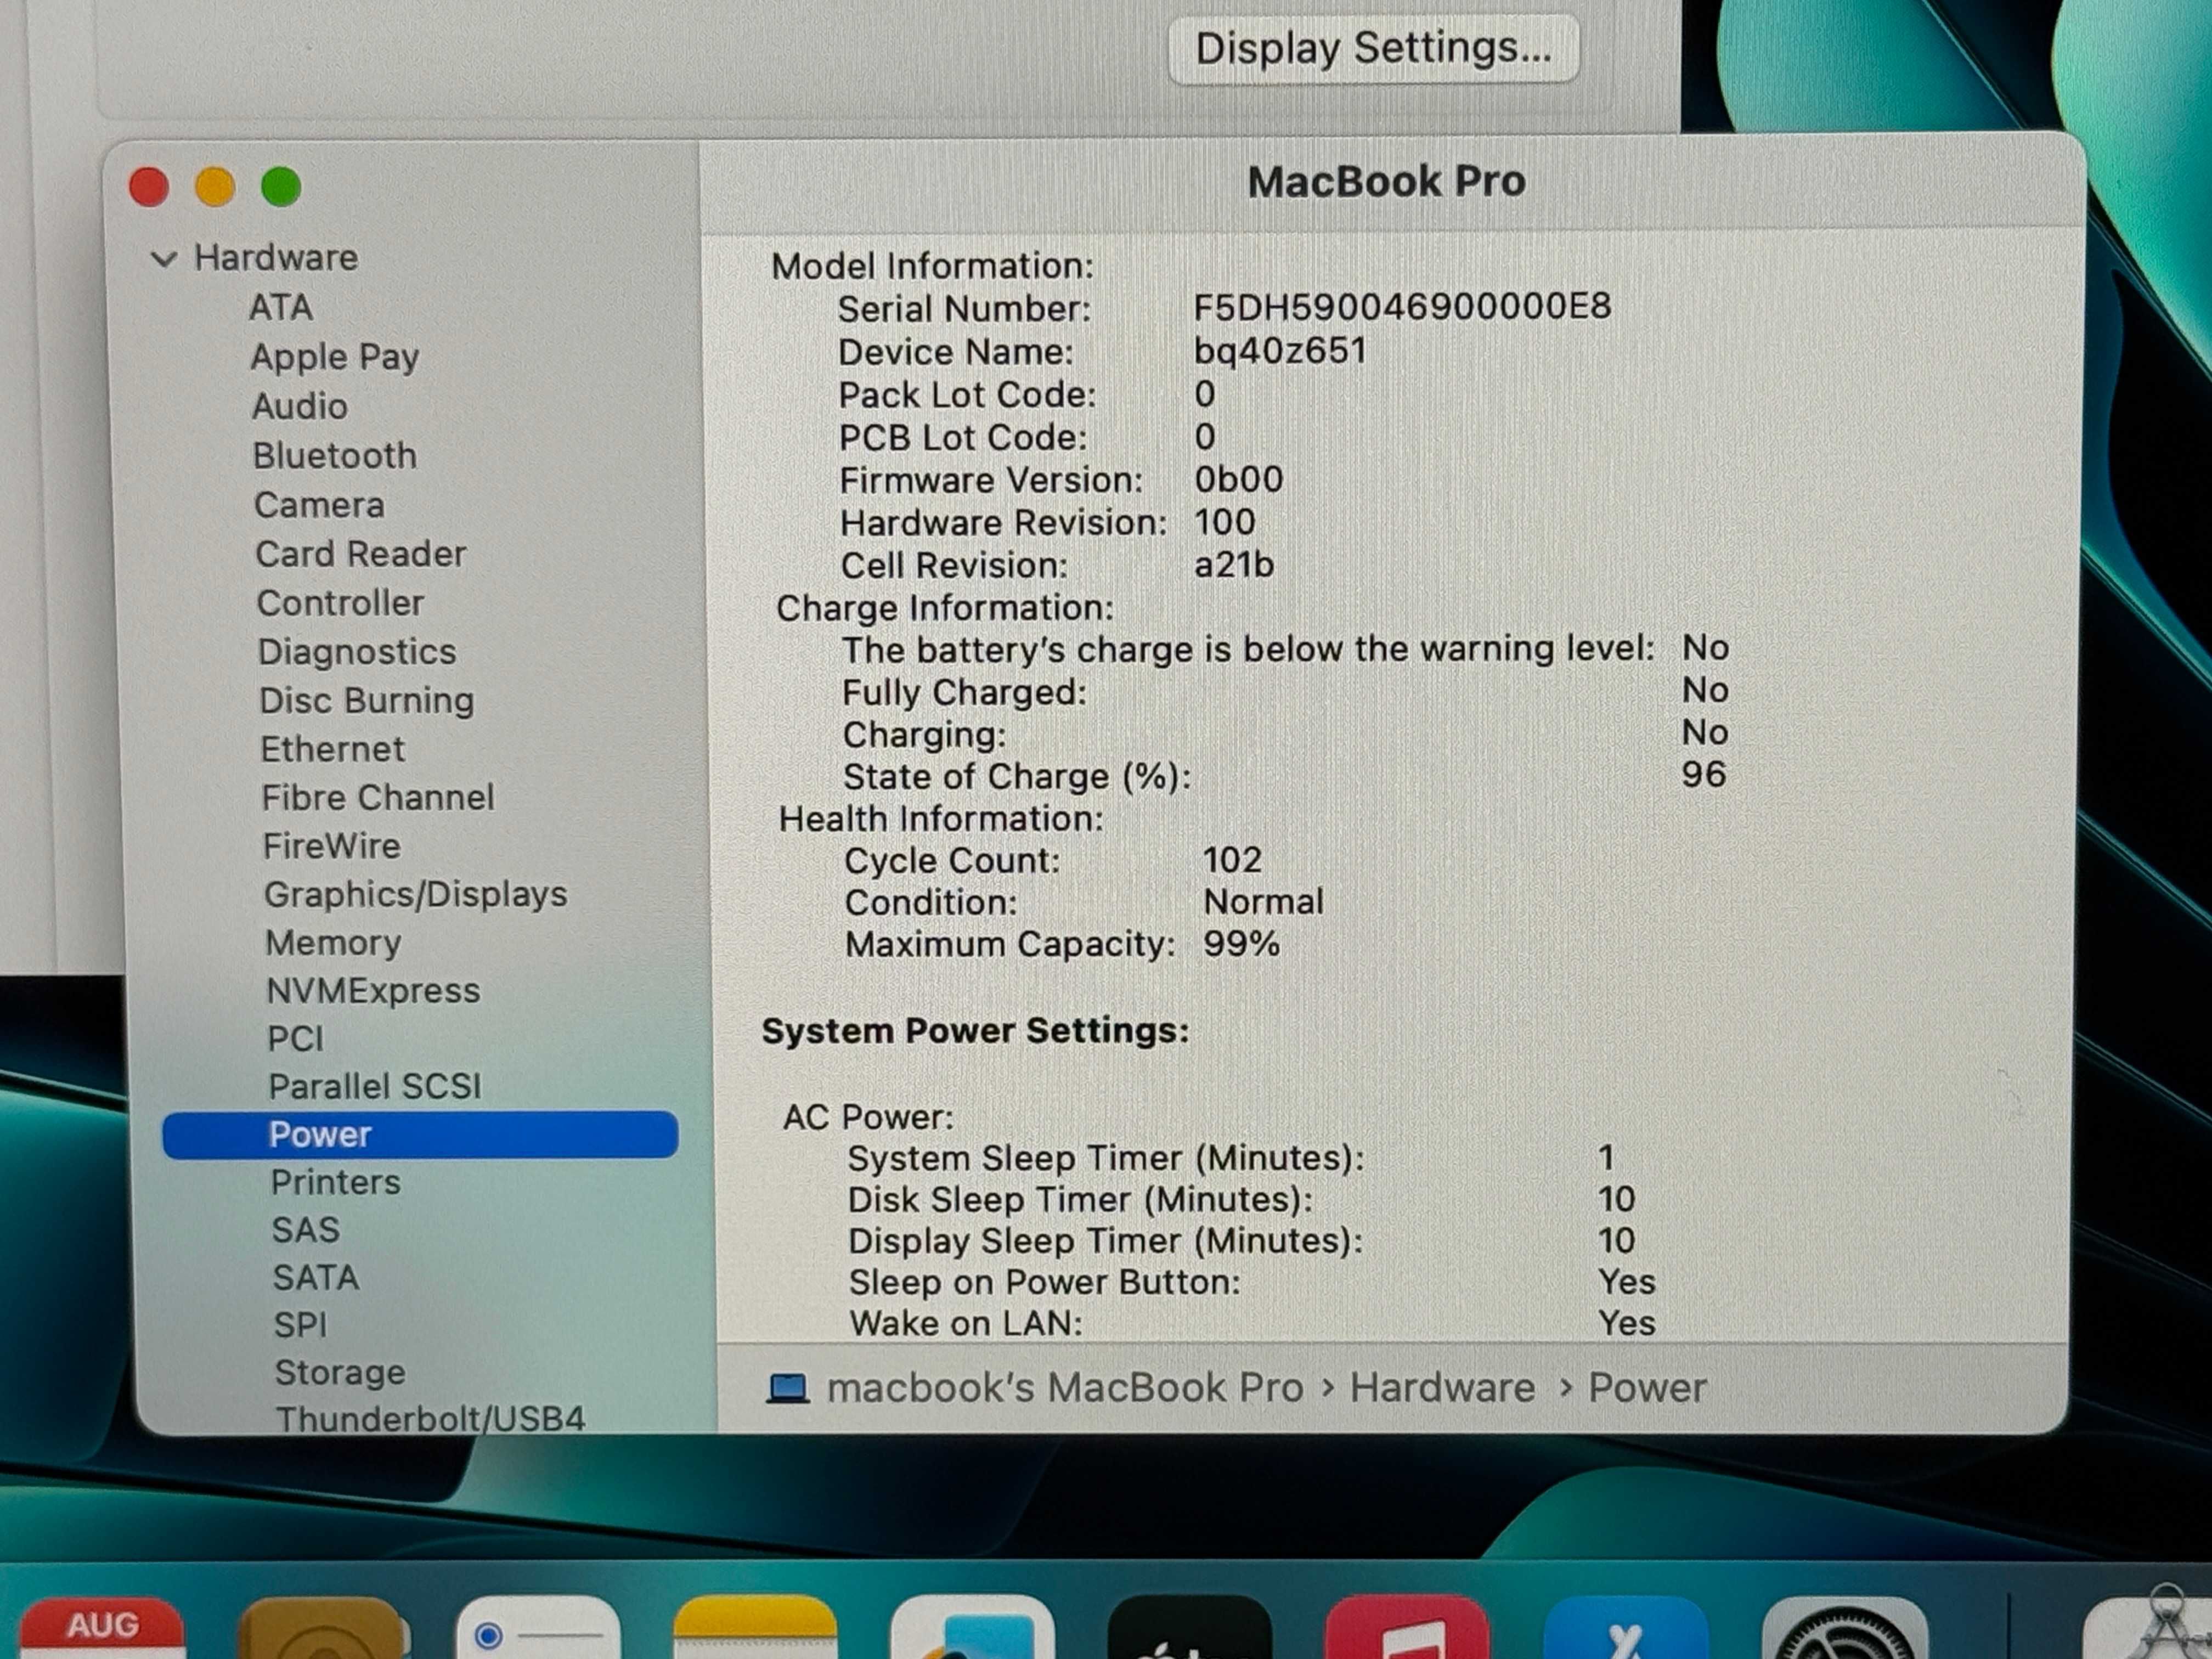
Task: Select FireWire in the sidebar
Action: 332,846
